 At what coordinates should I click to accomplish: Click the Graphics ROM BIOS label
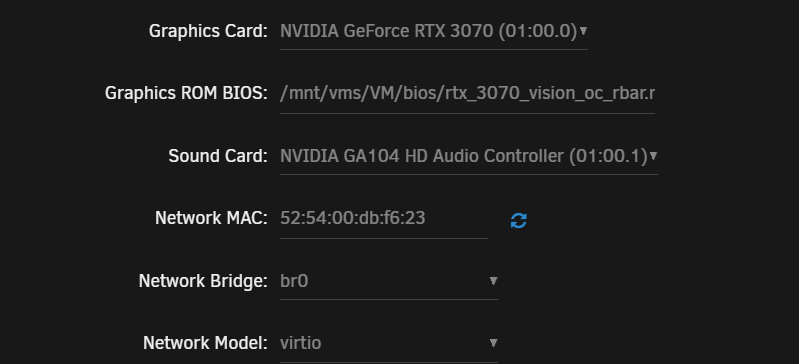pos(186,94)
